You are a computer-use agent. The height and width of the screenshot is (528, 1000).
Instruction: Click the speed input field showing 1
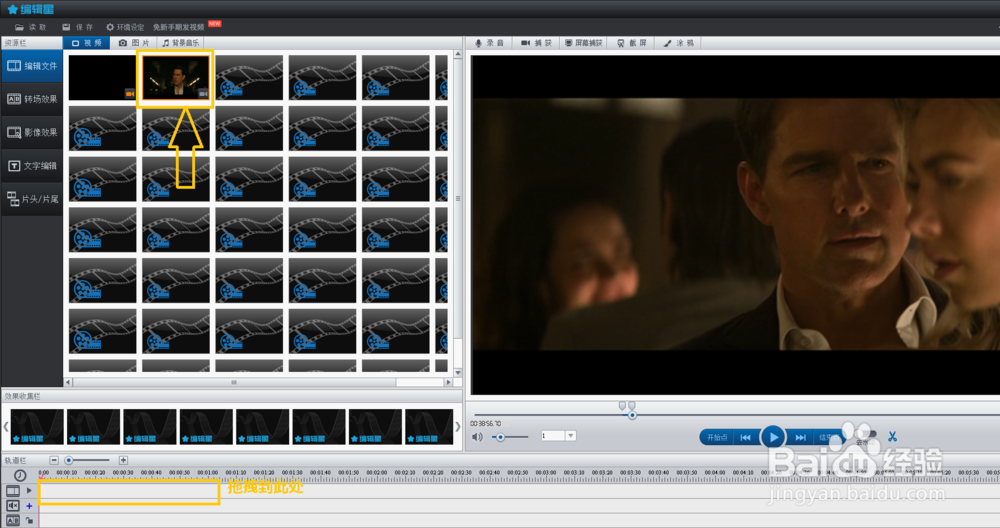tap(552, 436)
